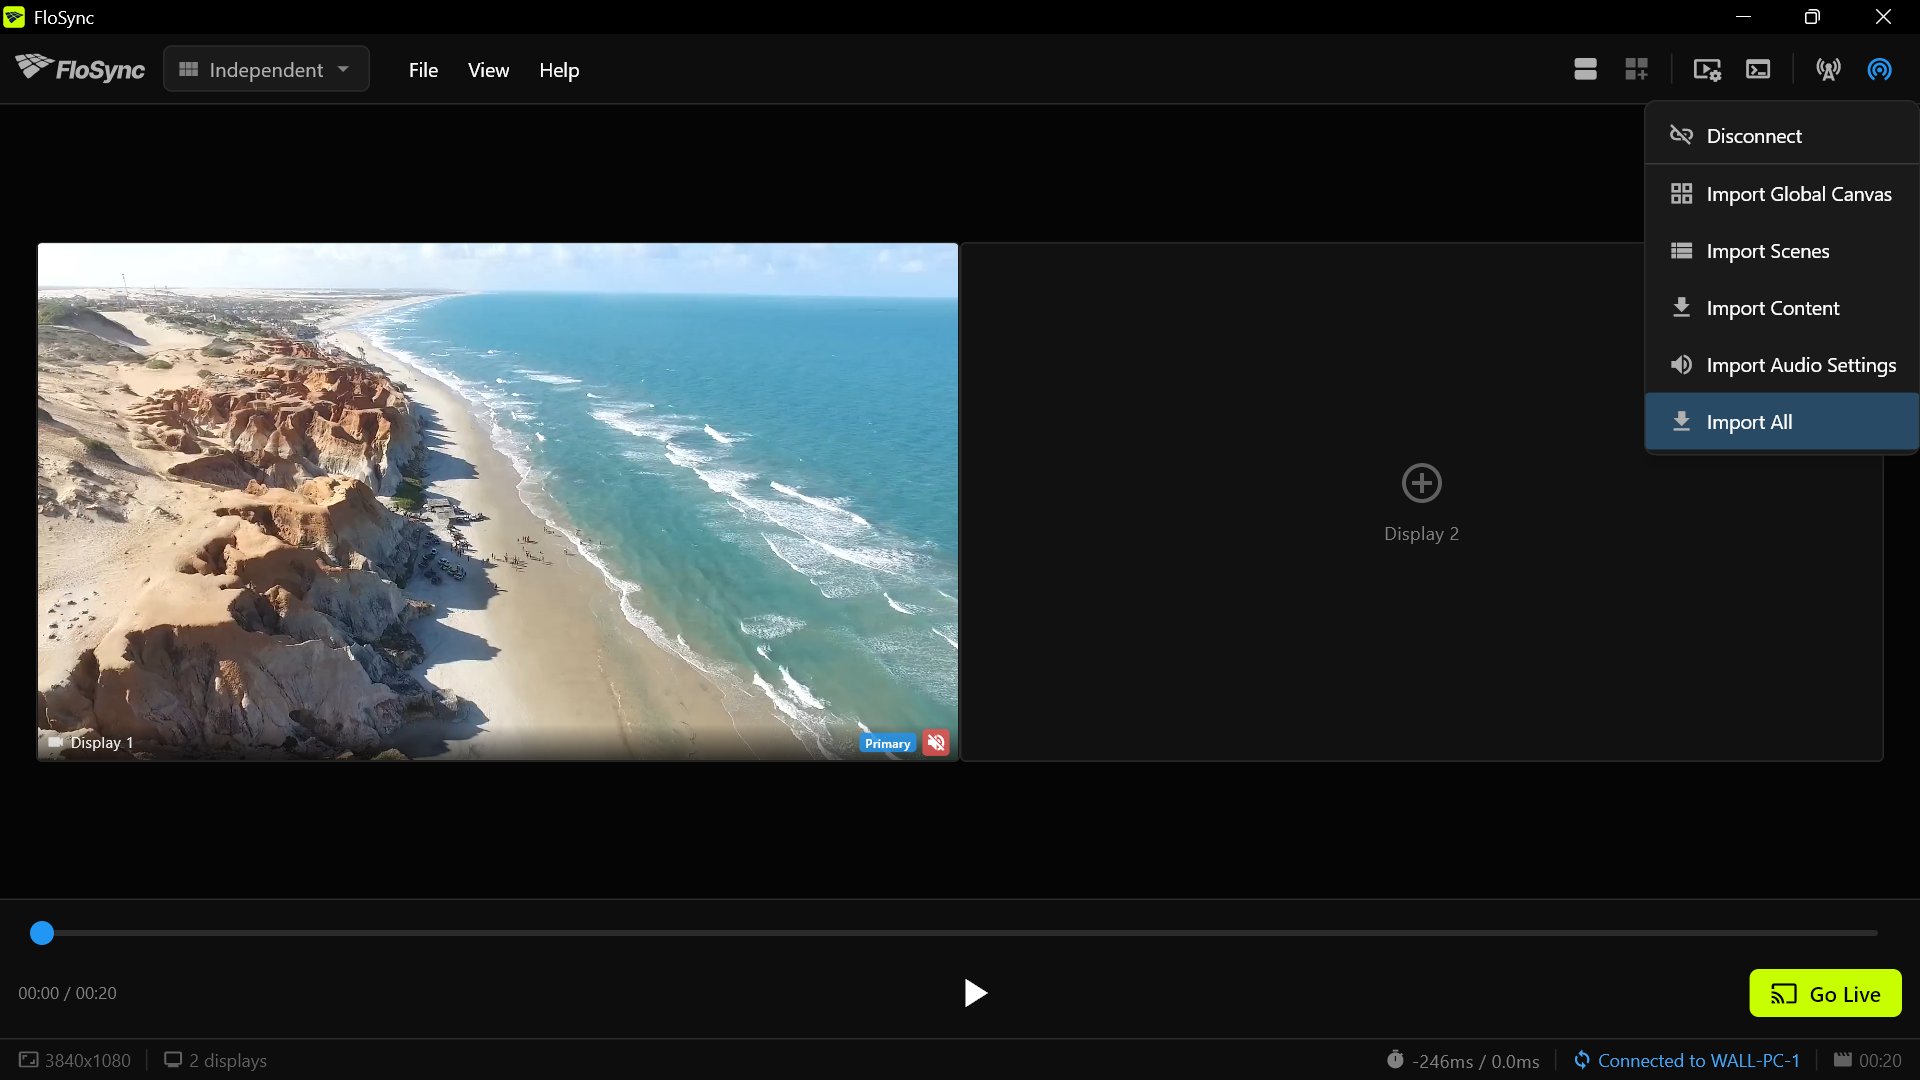Image resolution: width=1920 pixels, height=1080 pixels.
Task: Click the 00:20 duration in status bar
Action: [1867, 1061]
